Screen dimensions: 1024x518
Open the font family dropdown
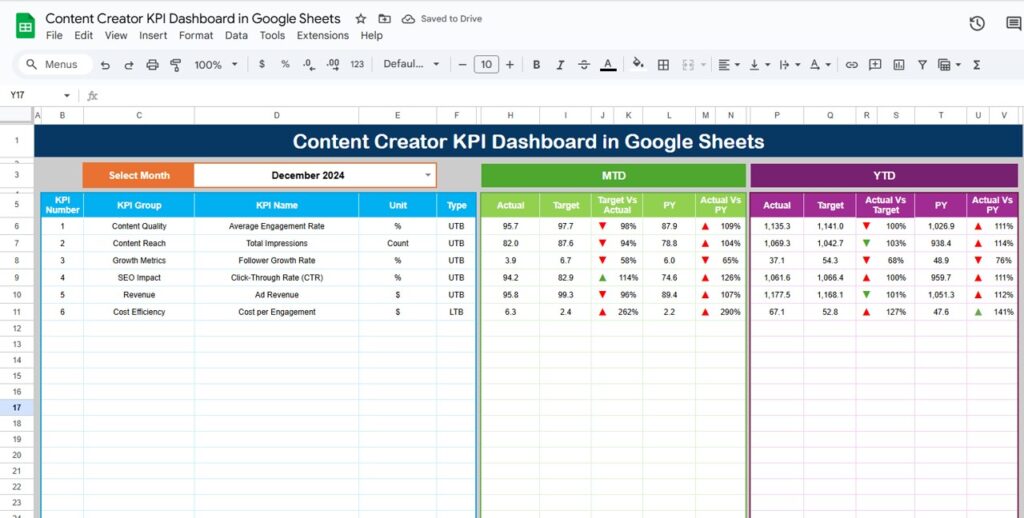click(411, 64)
